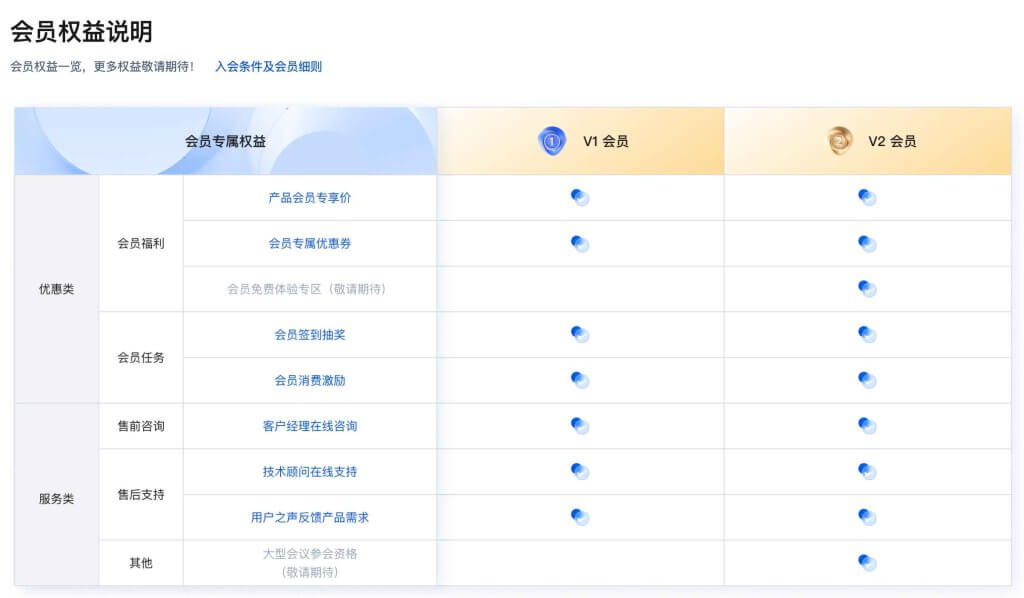Click the V2 member gold badge icon
The width and height of the screenshot is (1024, 598).
[x=839, y=141]
